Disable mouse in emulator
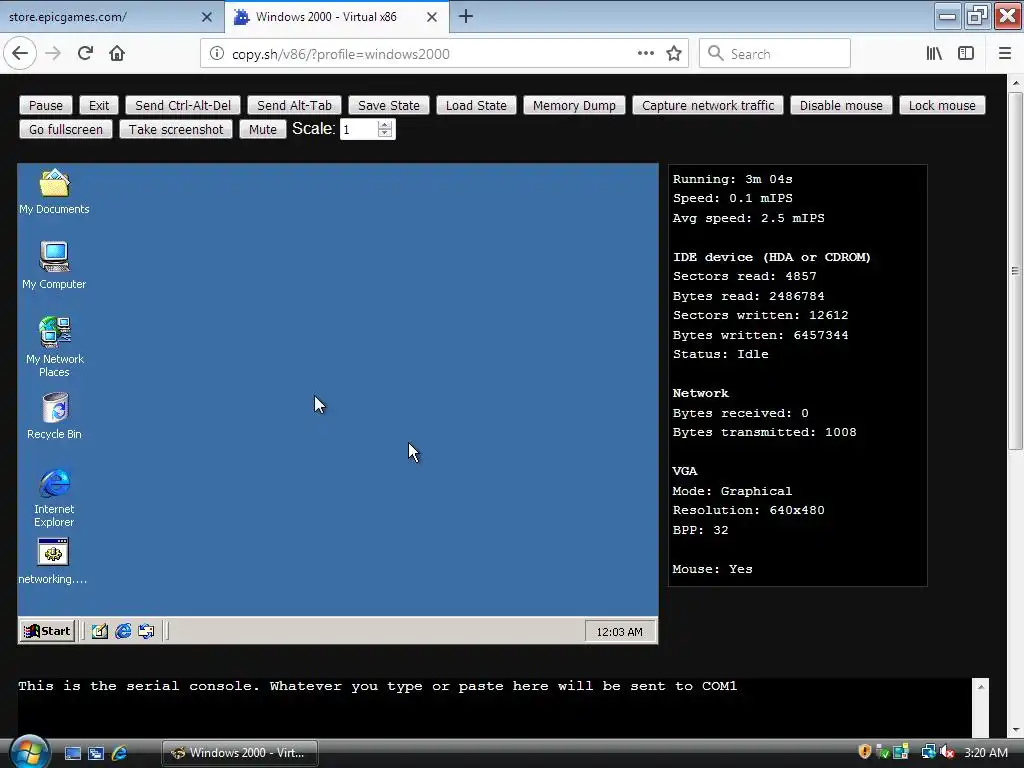 tap(841, 105)
